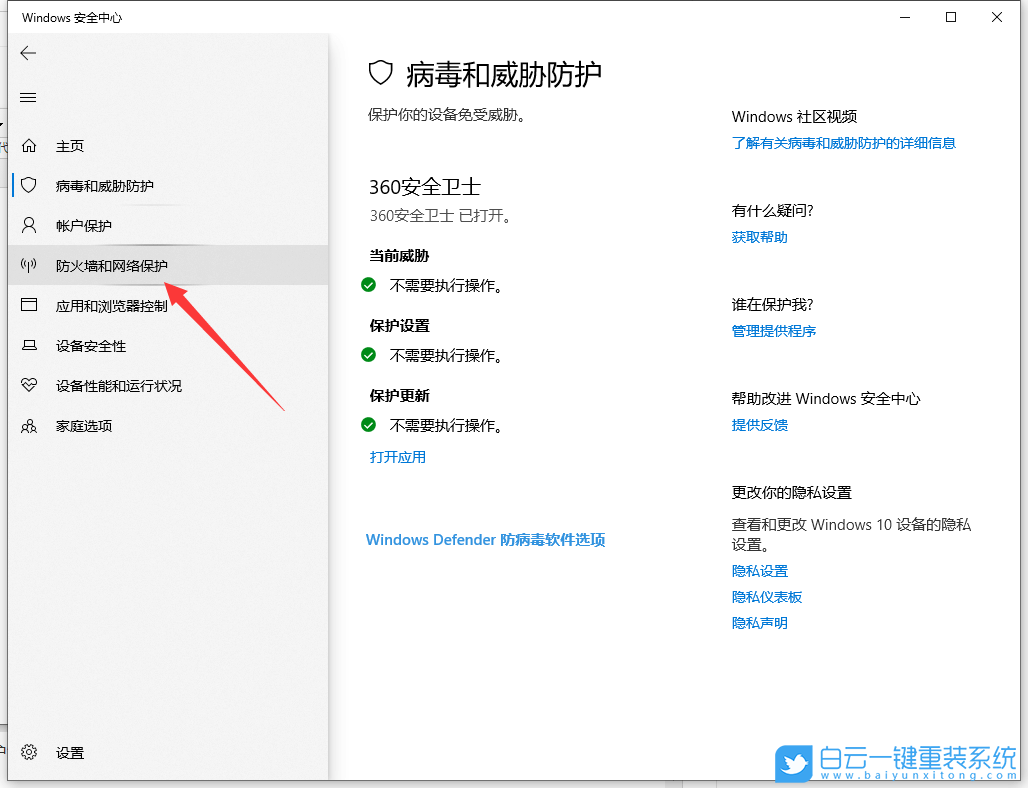Open 获取帮助 support link

tap(759, 237)
